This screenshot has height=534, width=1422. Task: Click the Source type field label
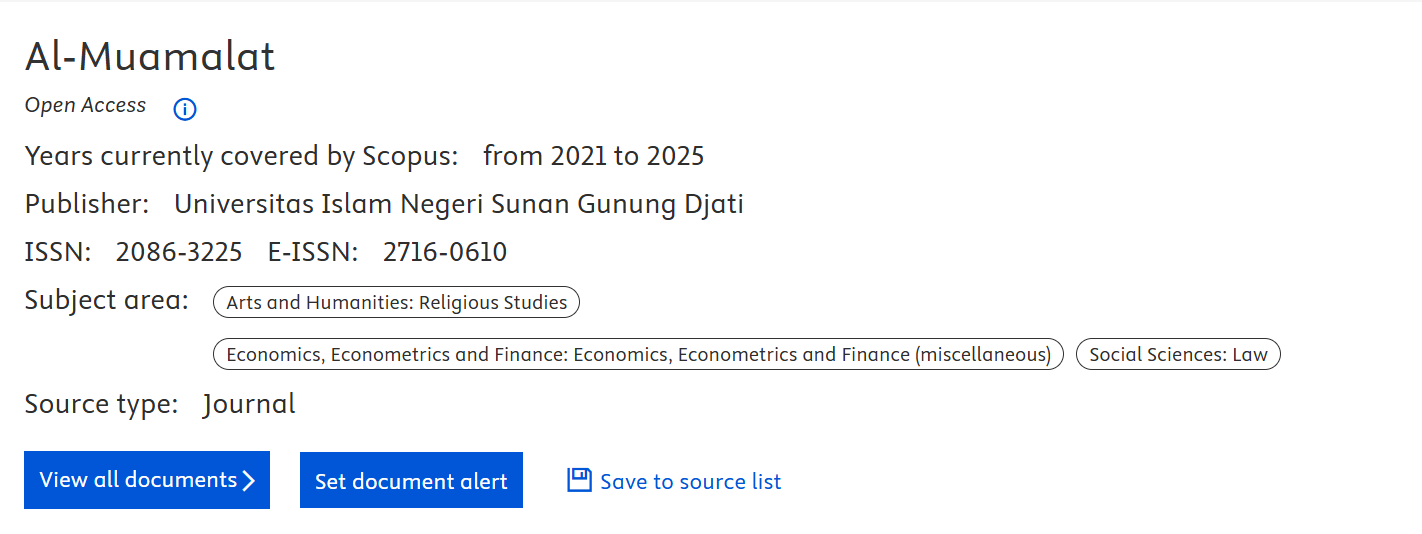tap(101, 404)
